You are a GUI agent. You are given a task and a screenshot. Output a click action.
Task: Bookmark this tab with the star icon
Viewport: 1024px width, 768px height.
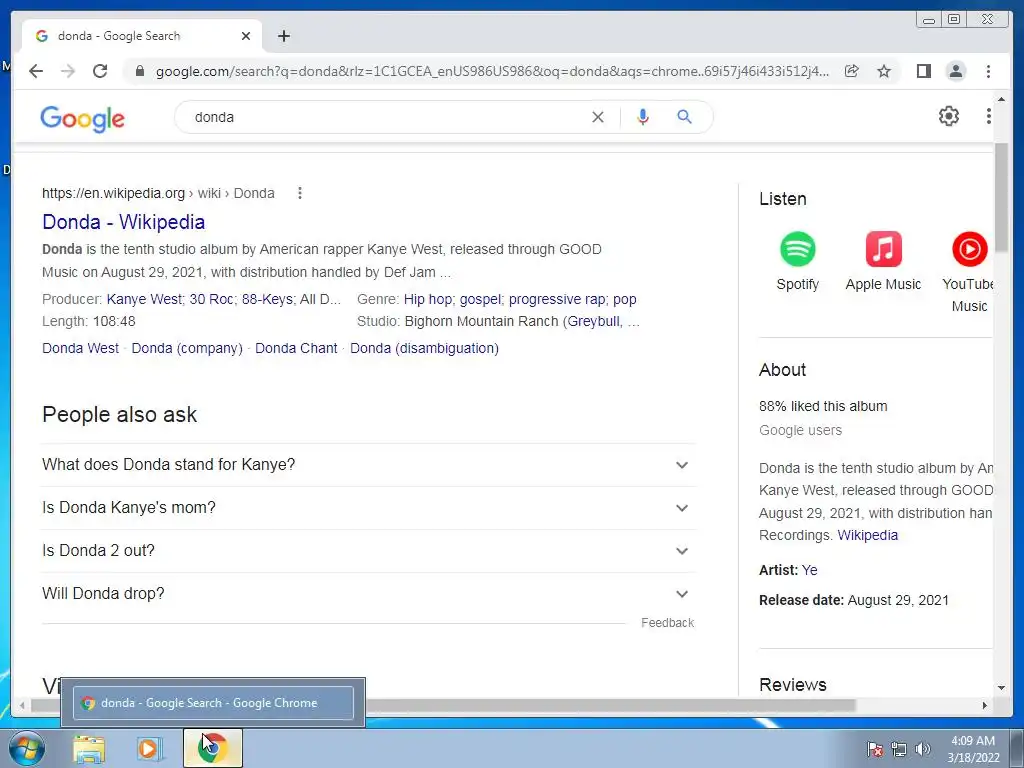point(884,71)
